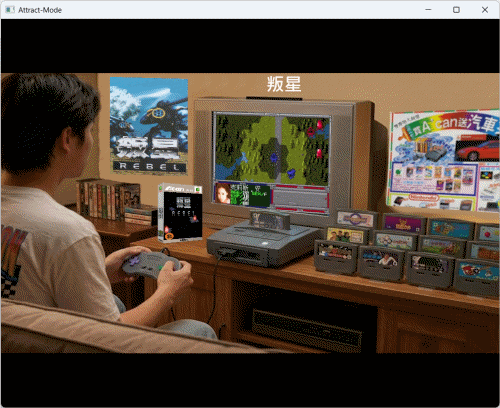Screen dimensions: 500x408
Task: Close the Attract-Mode window
Action: pyautogui.click(x=485, y=10)
